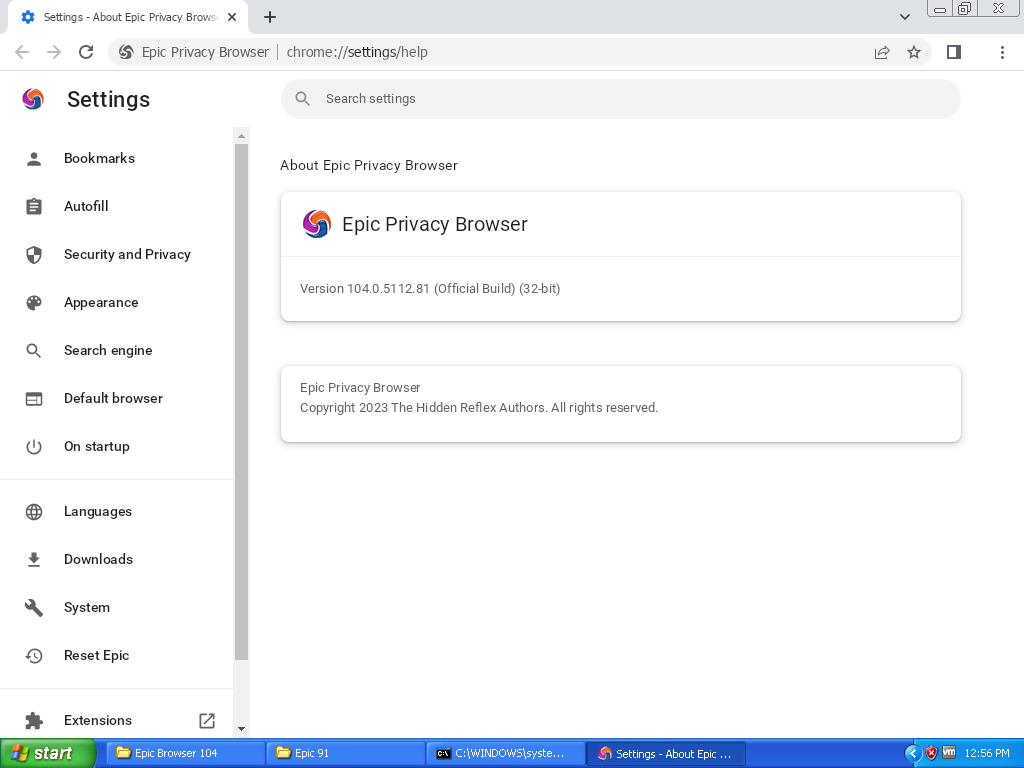Click sidebar scrollbar up arrow
Image resolution: width=1024 pixels, height=768 pixels.
pyautogui.click(x=241, y=136)
